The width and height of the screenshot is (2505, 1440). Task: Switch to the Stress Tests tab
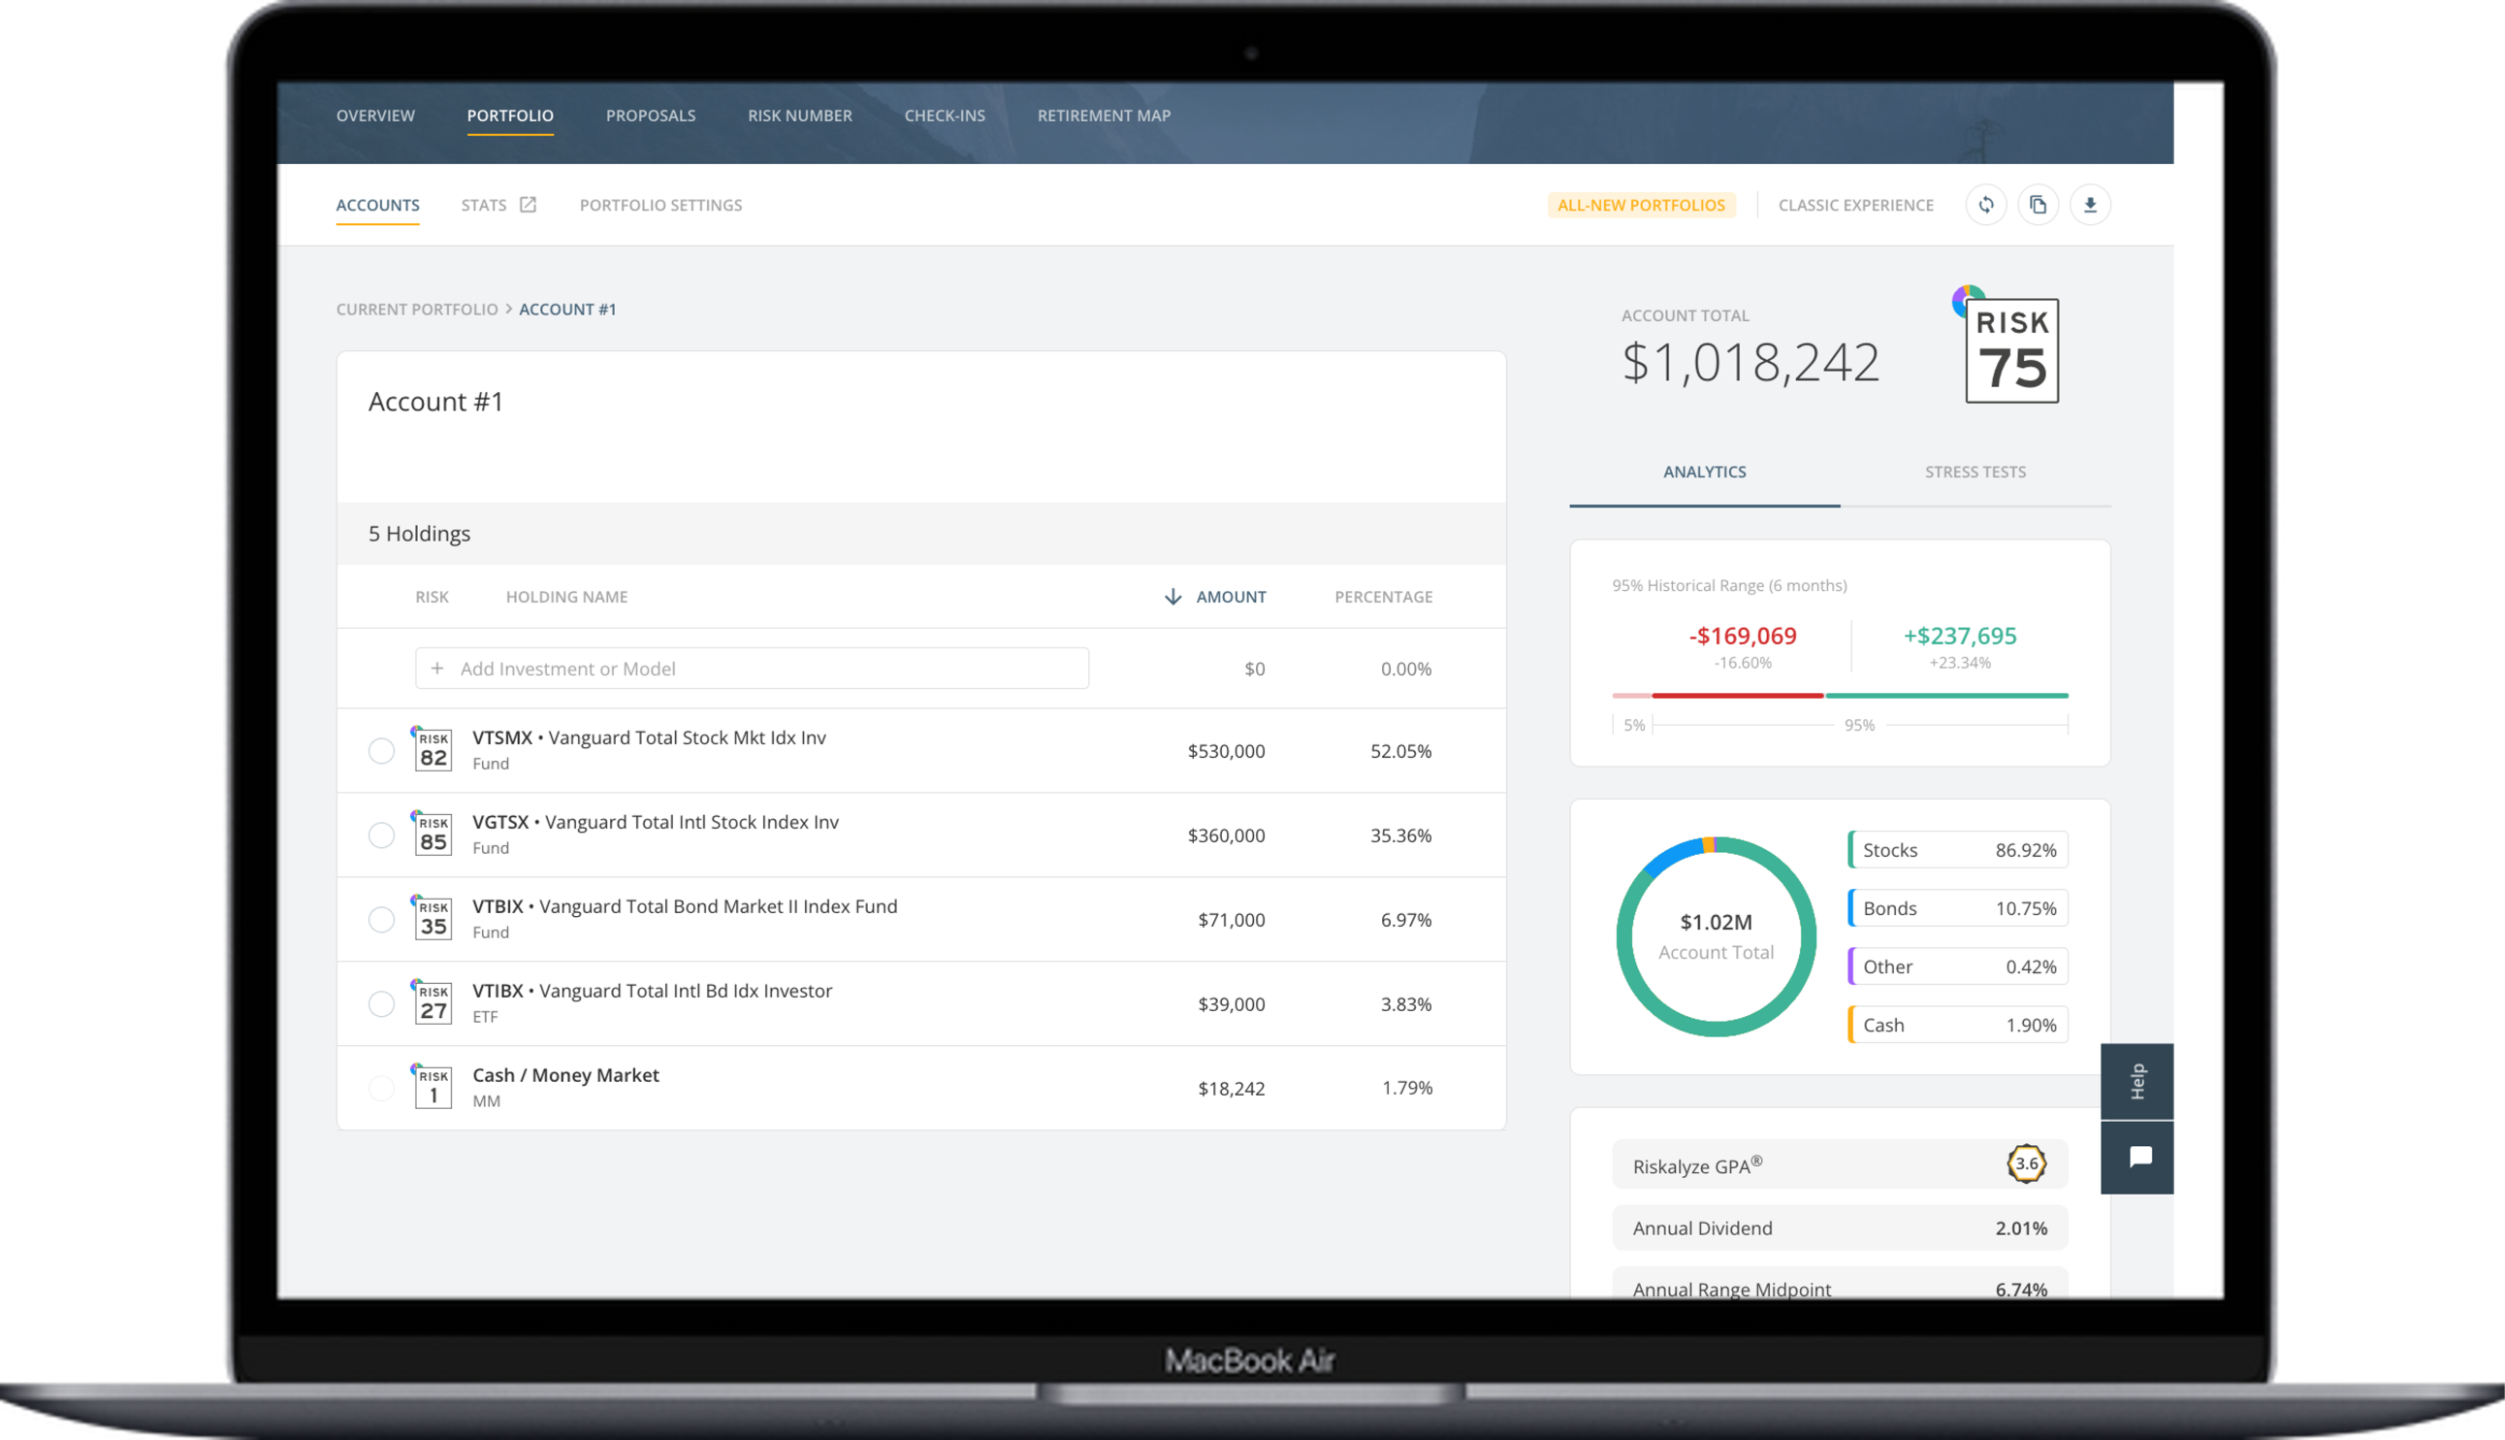[1974, 472]
